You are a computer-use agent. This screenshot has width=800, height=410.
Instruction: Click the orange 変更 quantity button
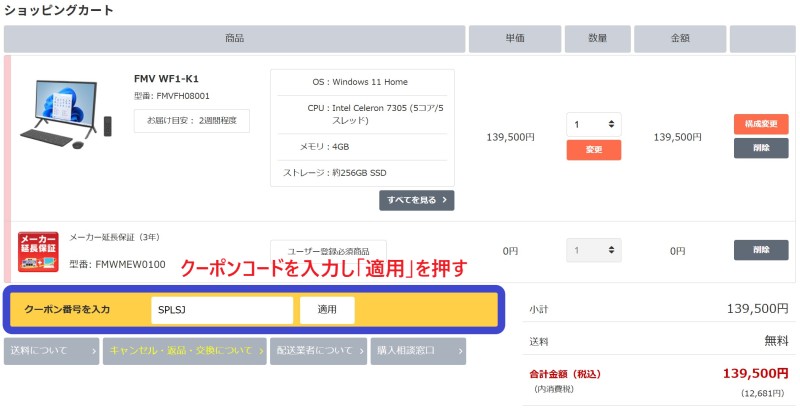pos(594,150)
